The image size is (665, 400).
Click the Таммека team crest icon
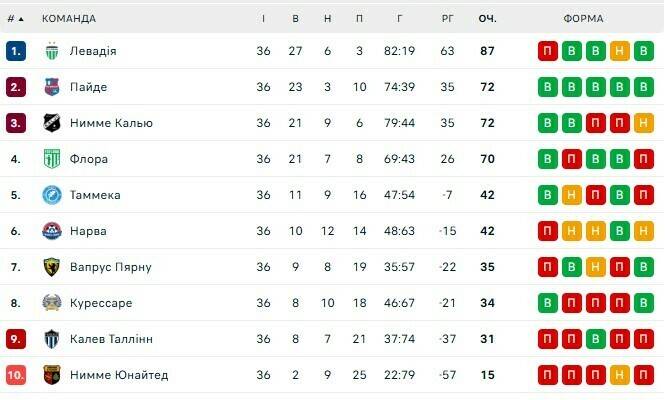coord(53,195)
